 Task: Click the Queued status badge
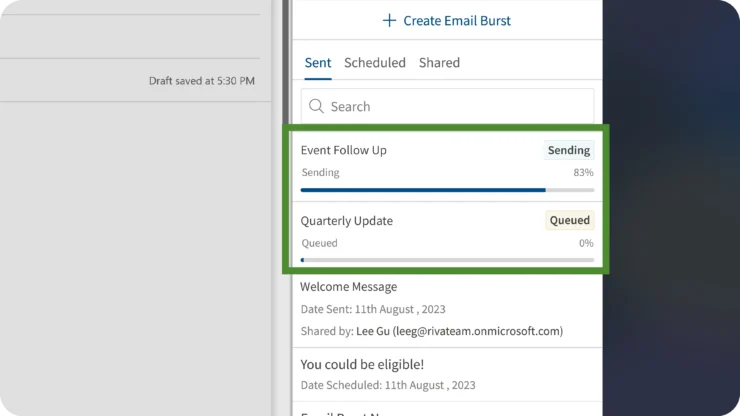coord(569,220)
